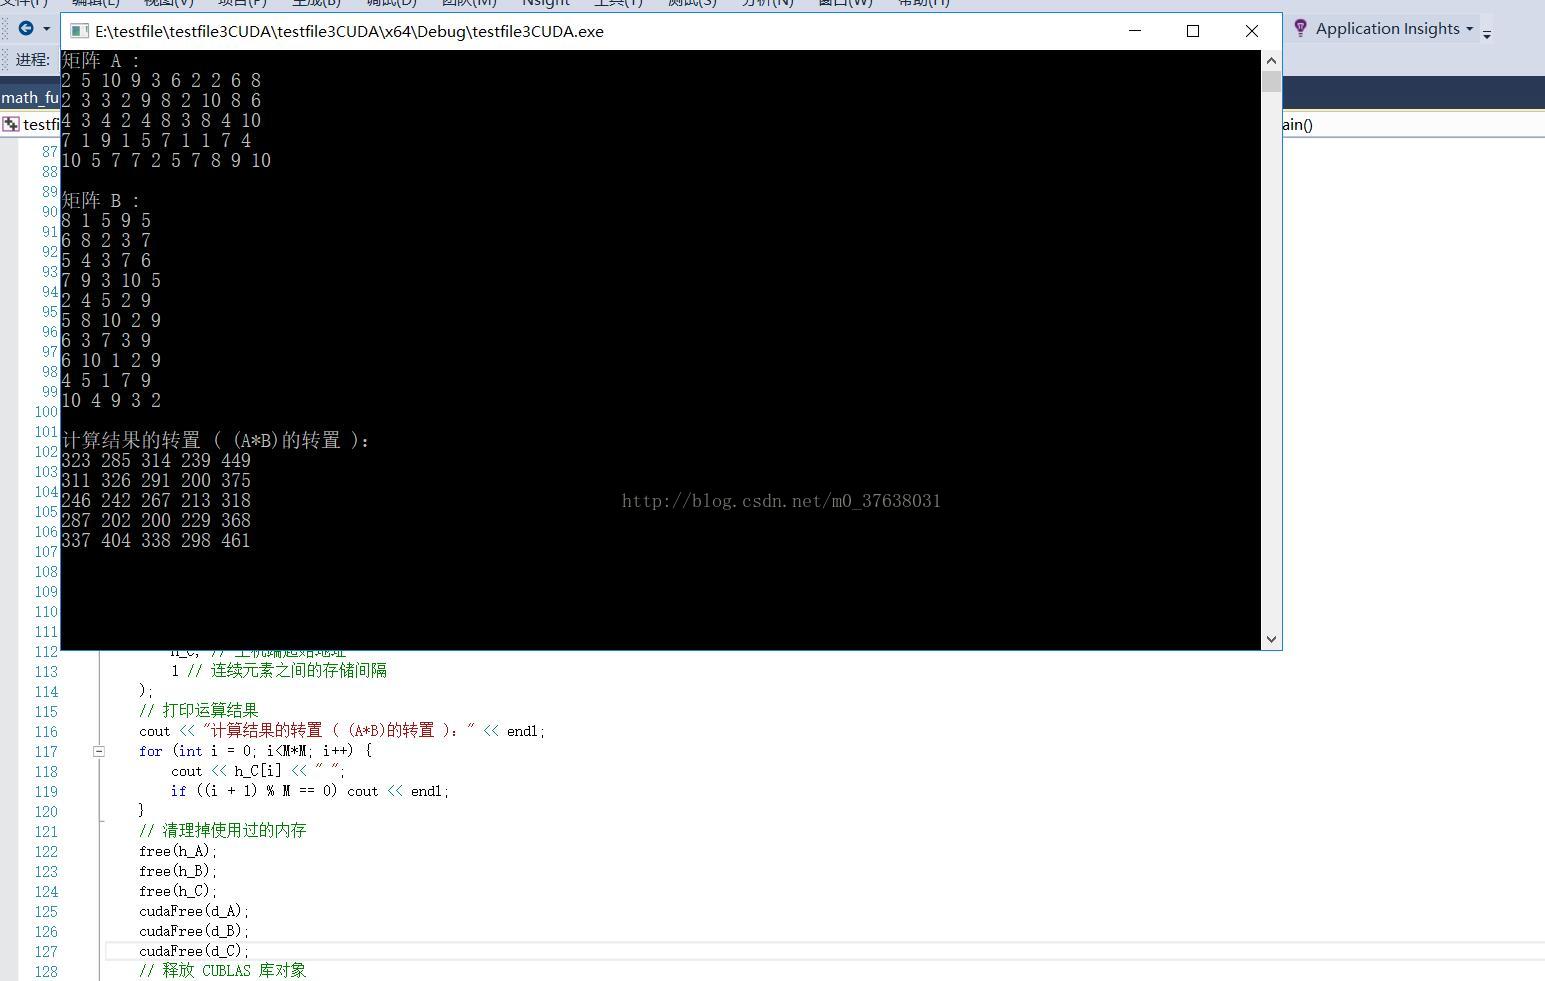This screenshot has height=981, width=1545.
Task: Minimize the testfile3CUDA.exe console window
Action: pos(1135,31)
